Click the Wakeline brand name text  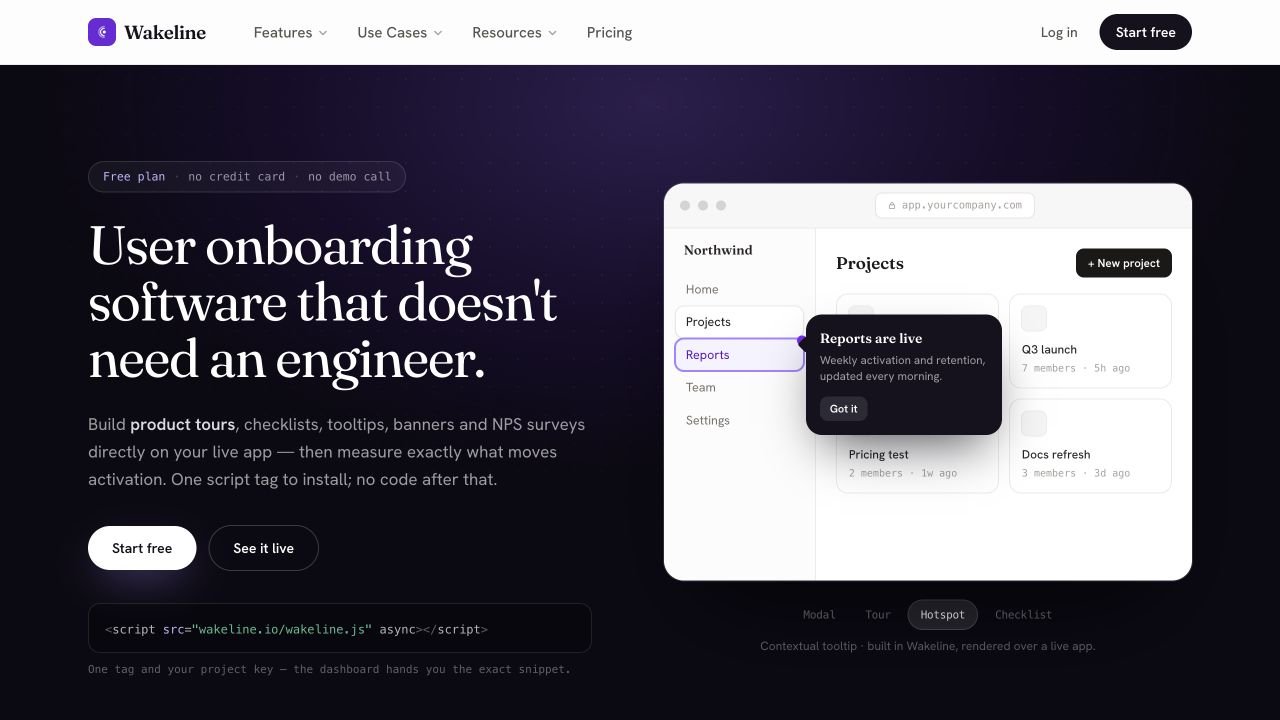coord(165,32)
